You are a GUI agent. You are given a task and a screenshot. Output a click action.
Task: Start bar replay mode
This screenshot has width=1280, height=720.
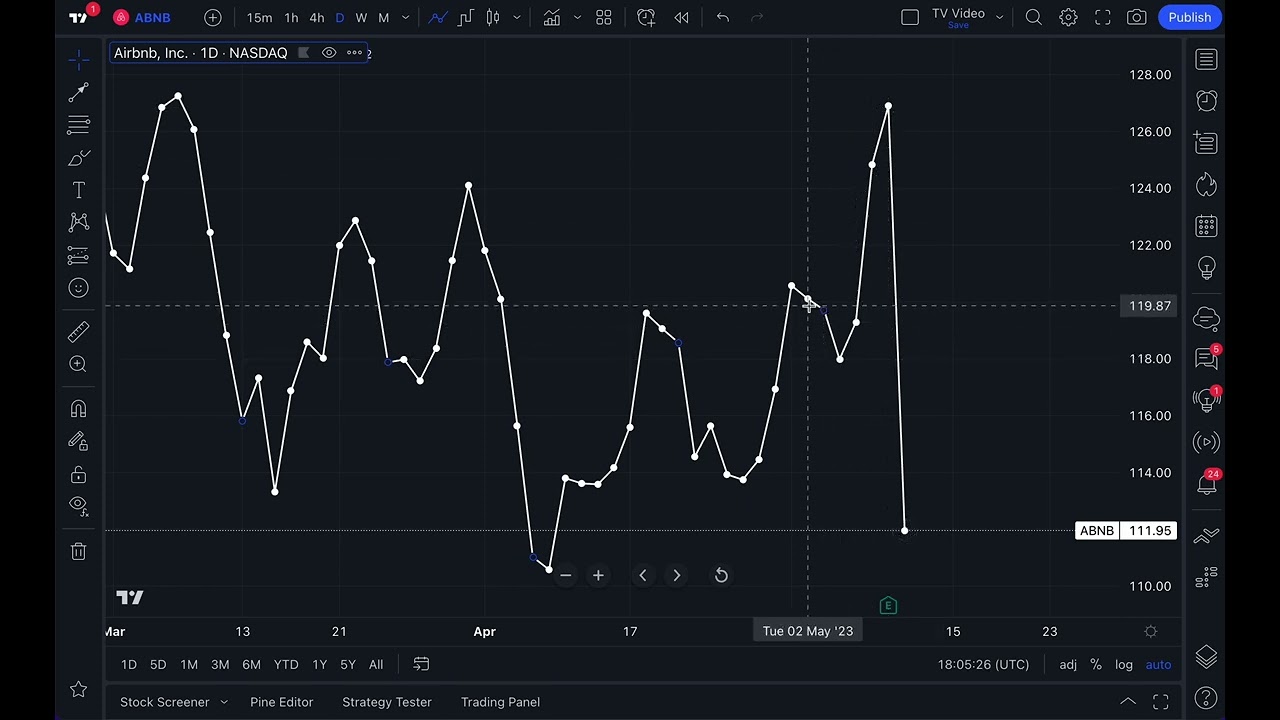(681, 17)
